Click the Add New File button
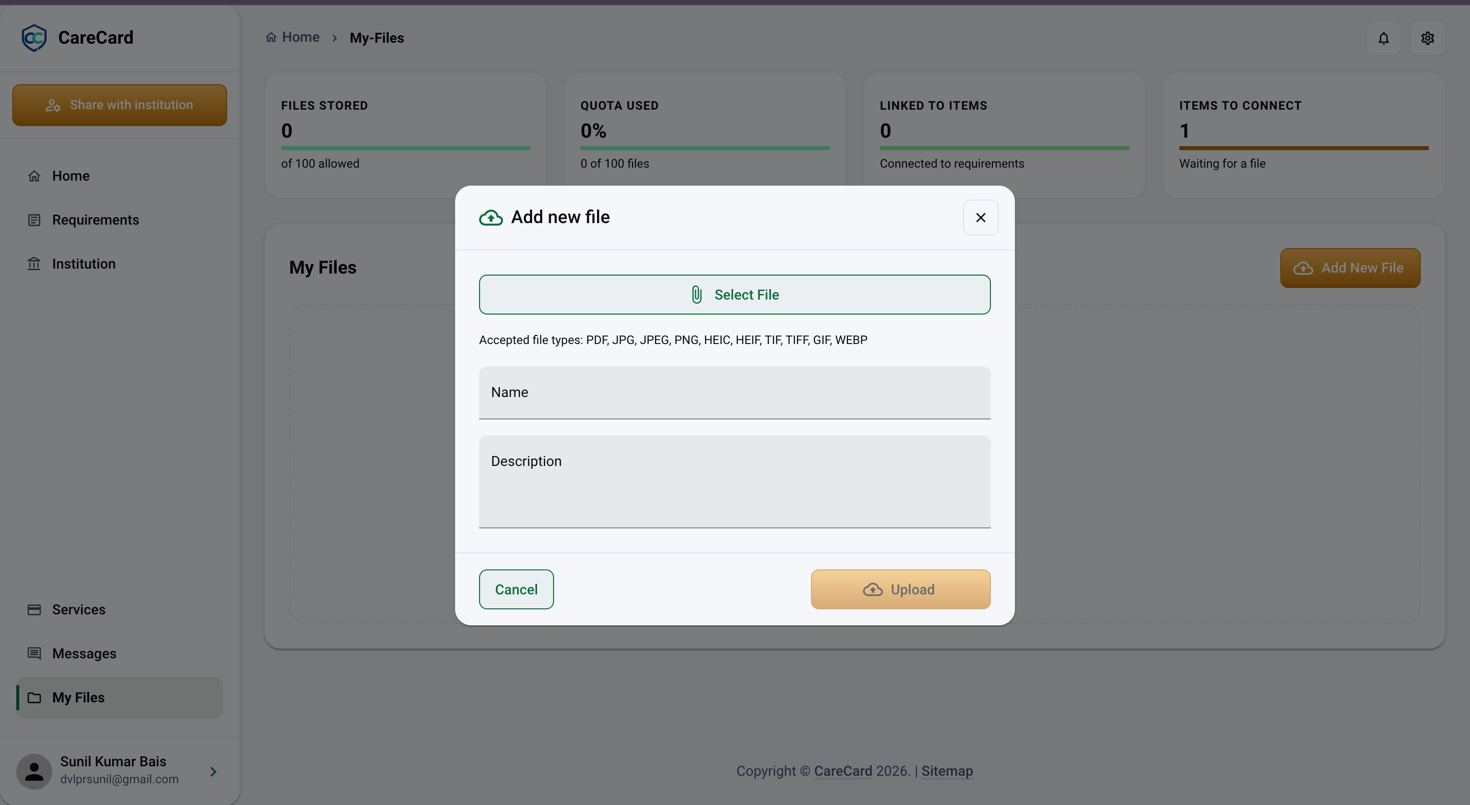This screenshot has width=1470, height=805. coord(1350,268)
